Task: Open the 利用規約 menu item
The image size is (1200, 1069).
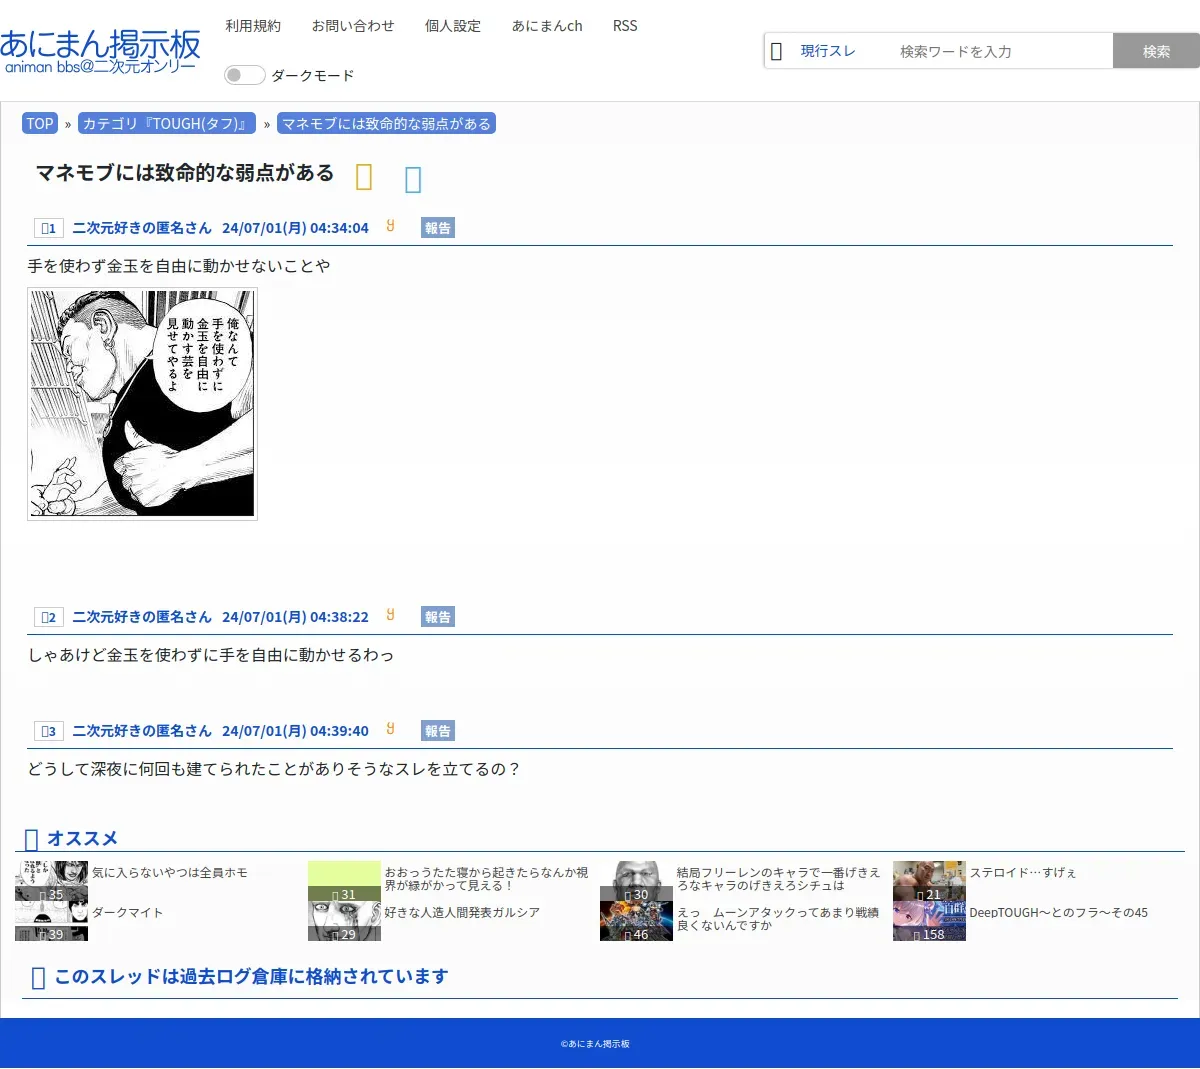Action: (x=253, y=26)
